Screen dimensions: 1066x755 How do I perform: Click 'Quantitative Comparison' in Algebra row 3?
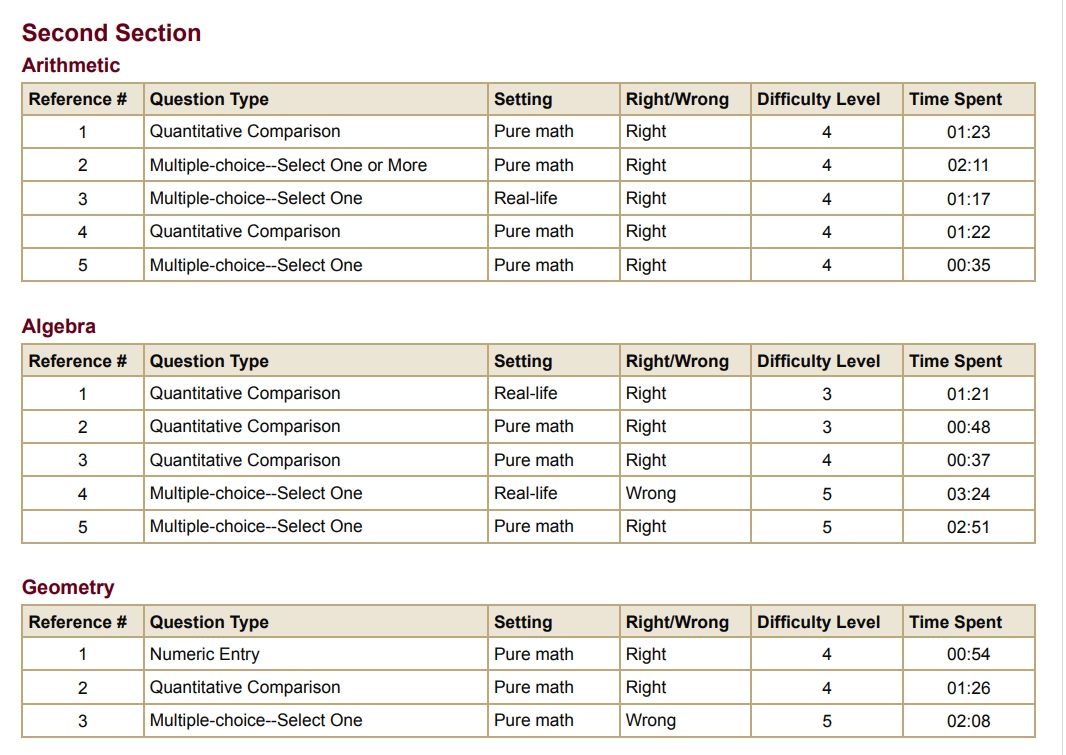pos(245,460)
